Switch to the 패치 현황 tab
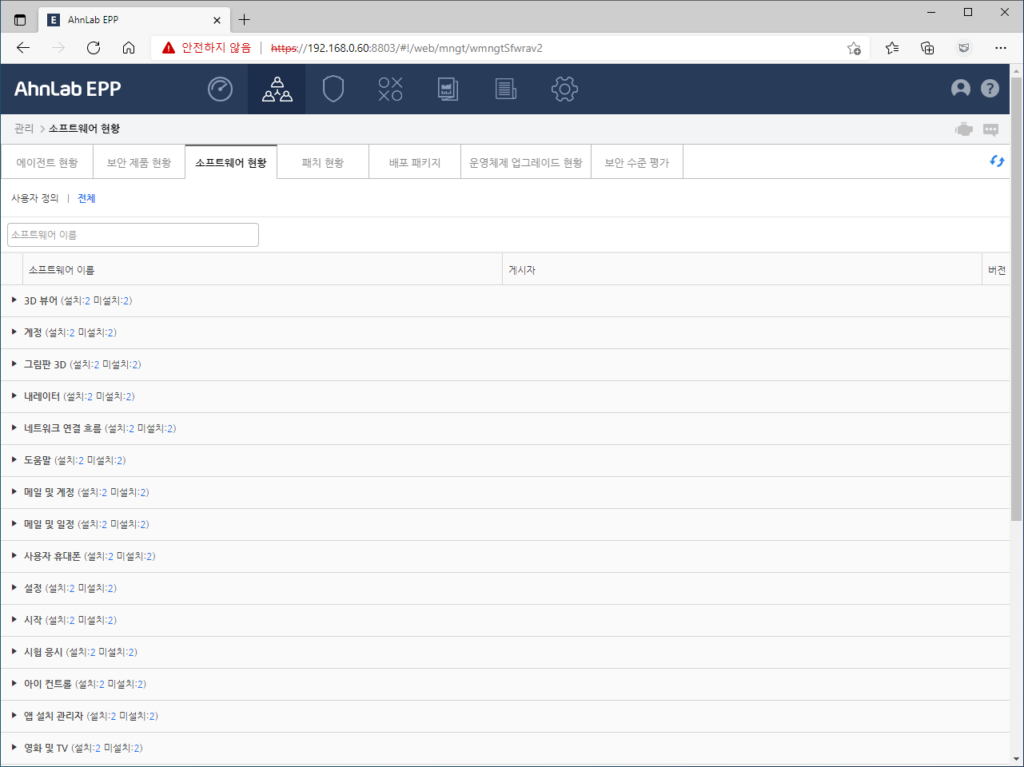Screen dimensions: 1024x767 point(323,161)
